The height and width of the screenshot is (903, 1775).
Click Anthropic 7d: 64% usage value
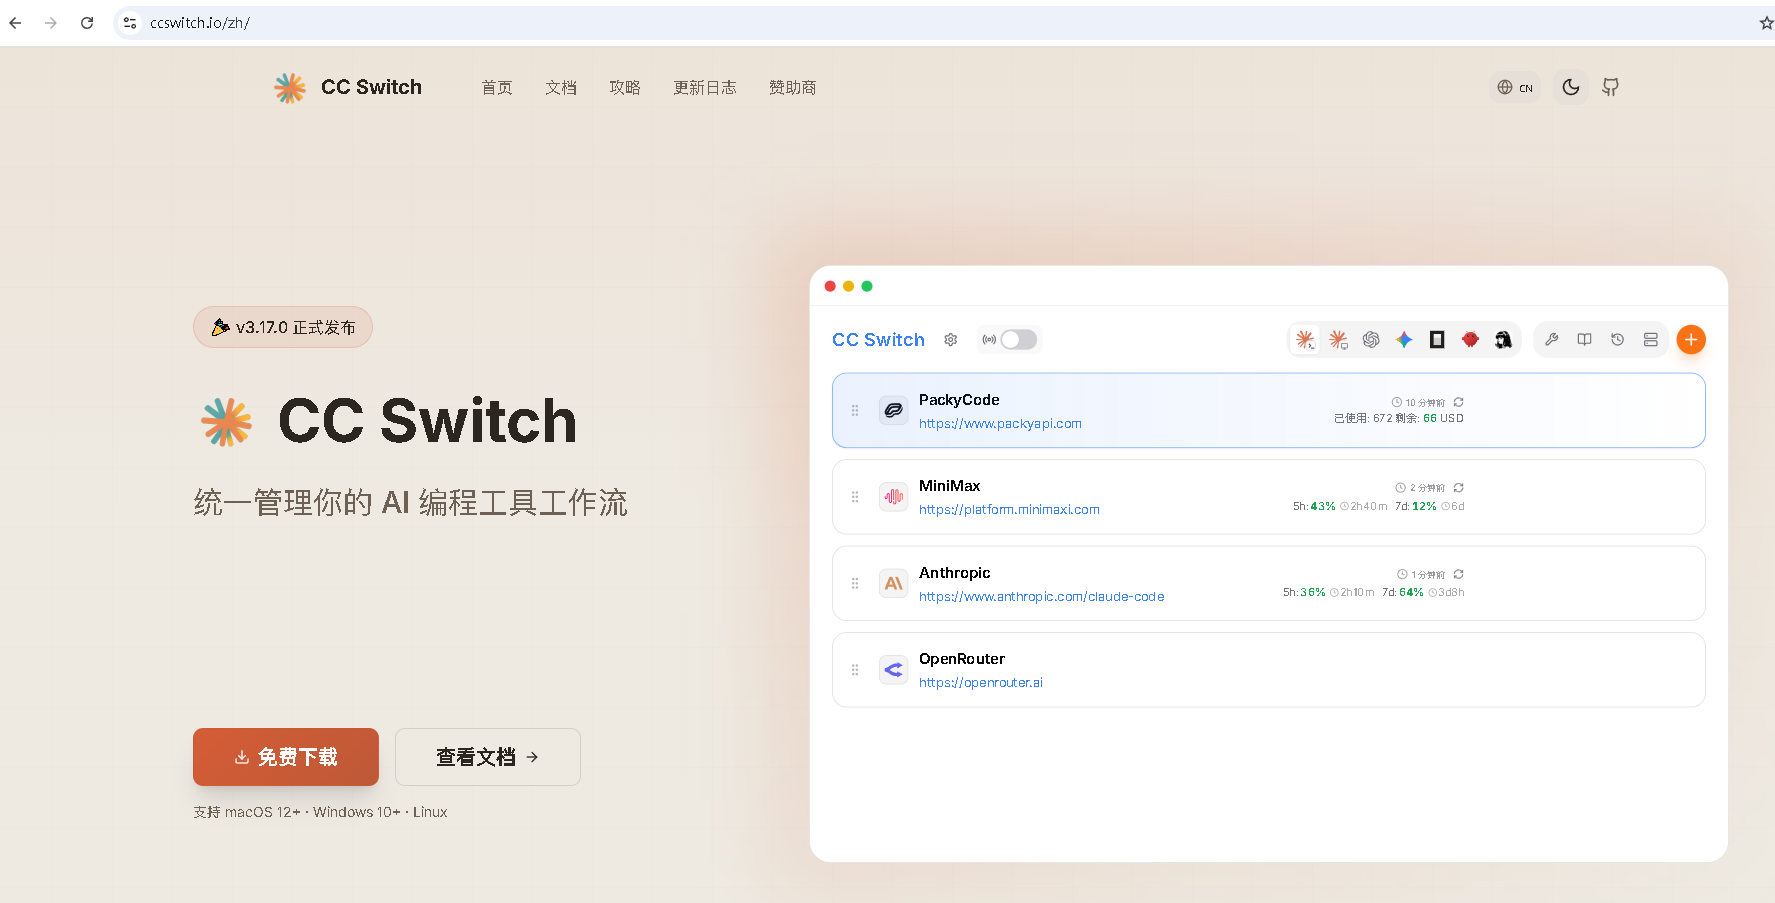[1403, 593]
